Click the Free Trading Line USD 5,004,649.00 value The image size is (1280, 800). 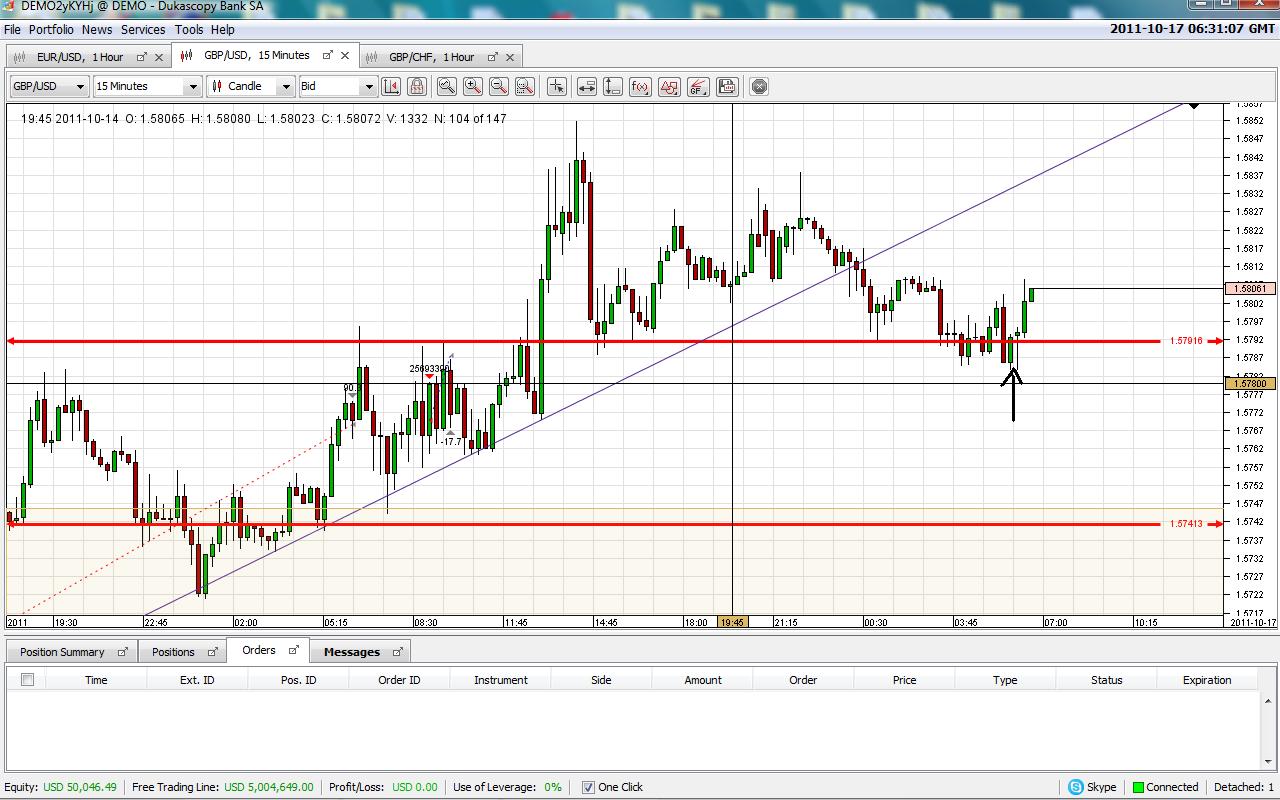[x=268, y=787]
